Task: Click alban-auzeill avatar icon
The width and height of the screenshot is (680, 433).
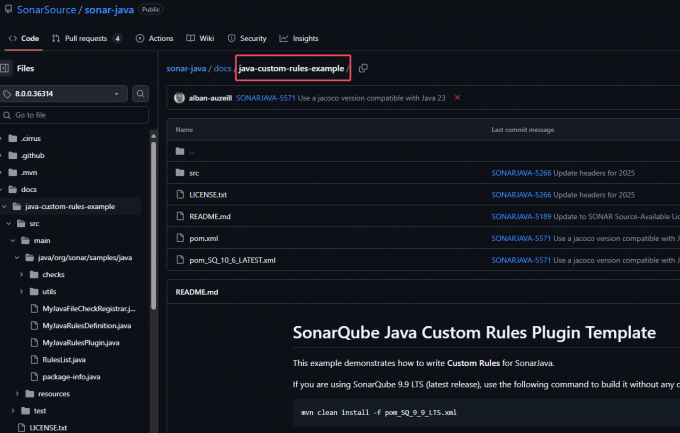Action: pos(179,98)
